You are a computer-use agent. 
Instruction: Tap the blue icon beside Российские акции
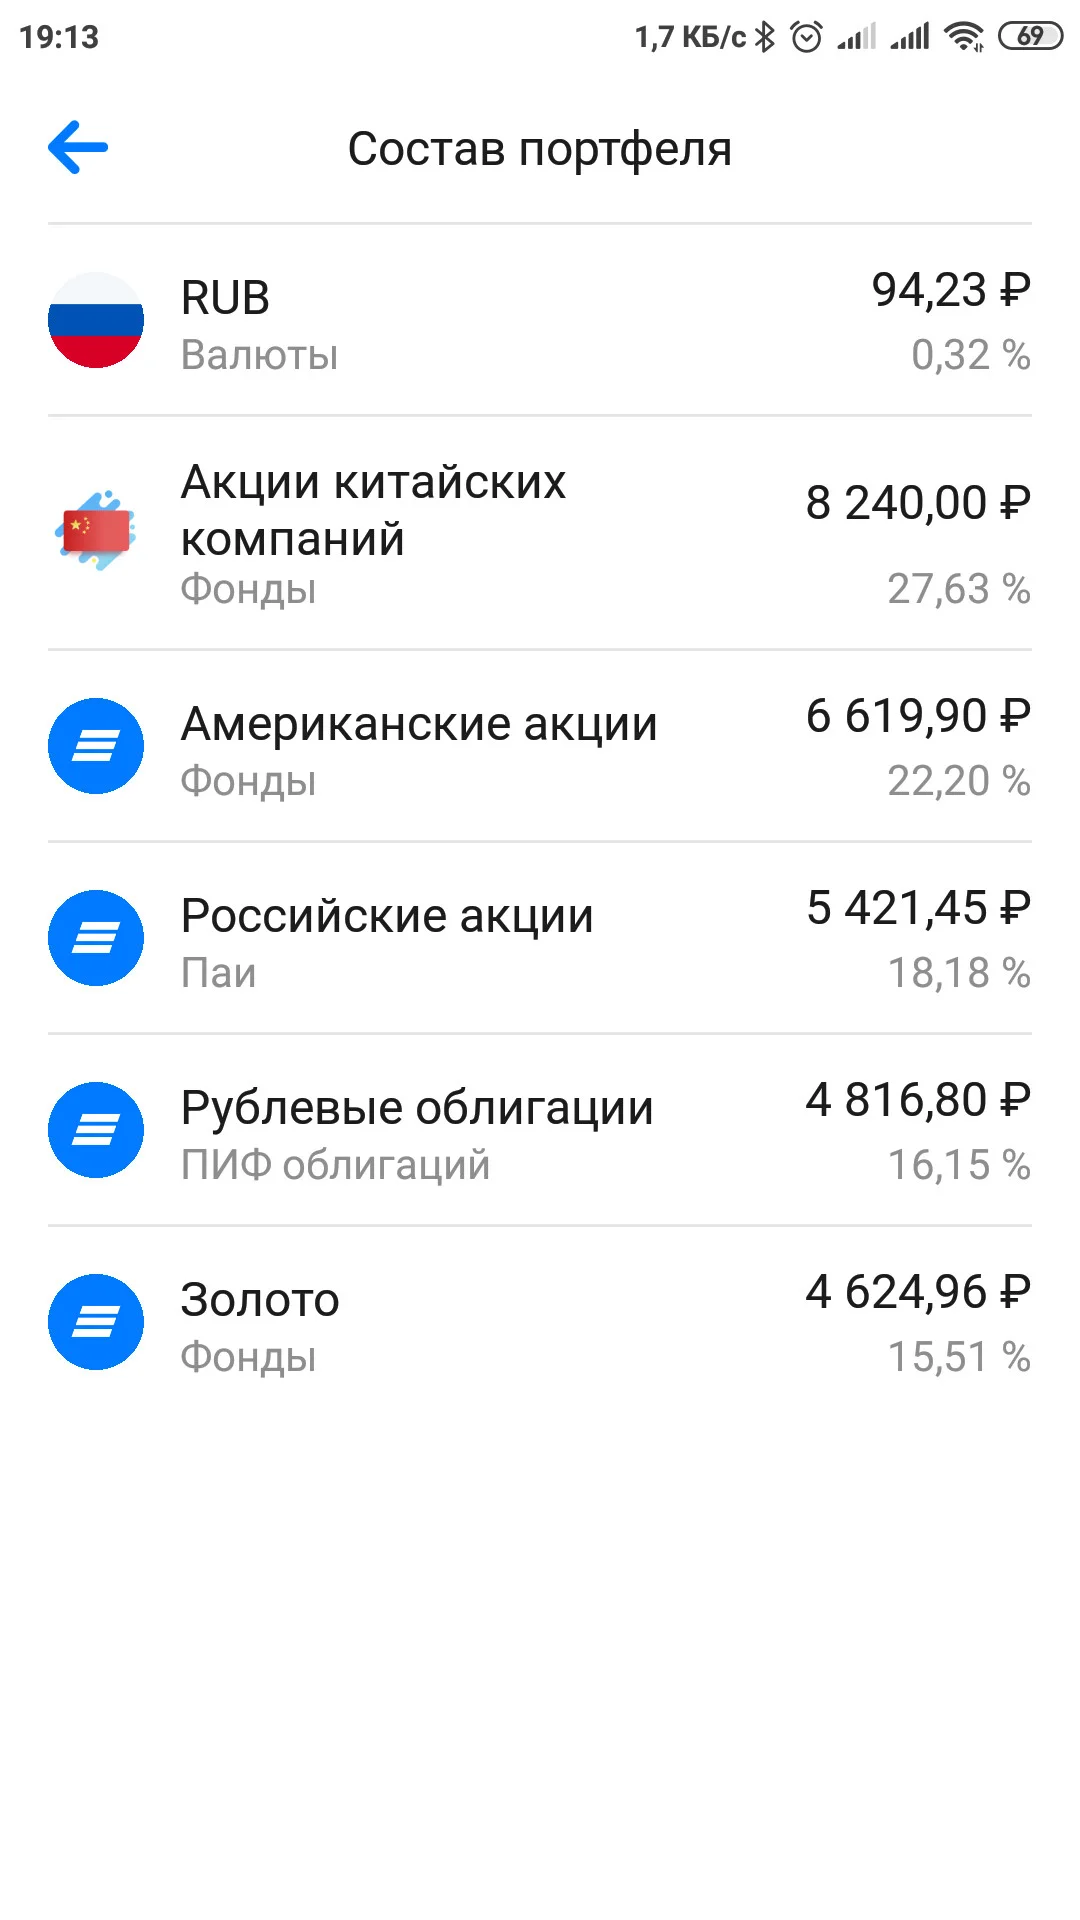tap(96, 938)
